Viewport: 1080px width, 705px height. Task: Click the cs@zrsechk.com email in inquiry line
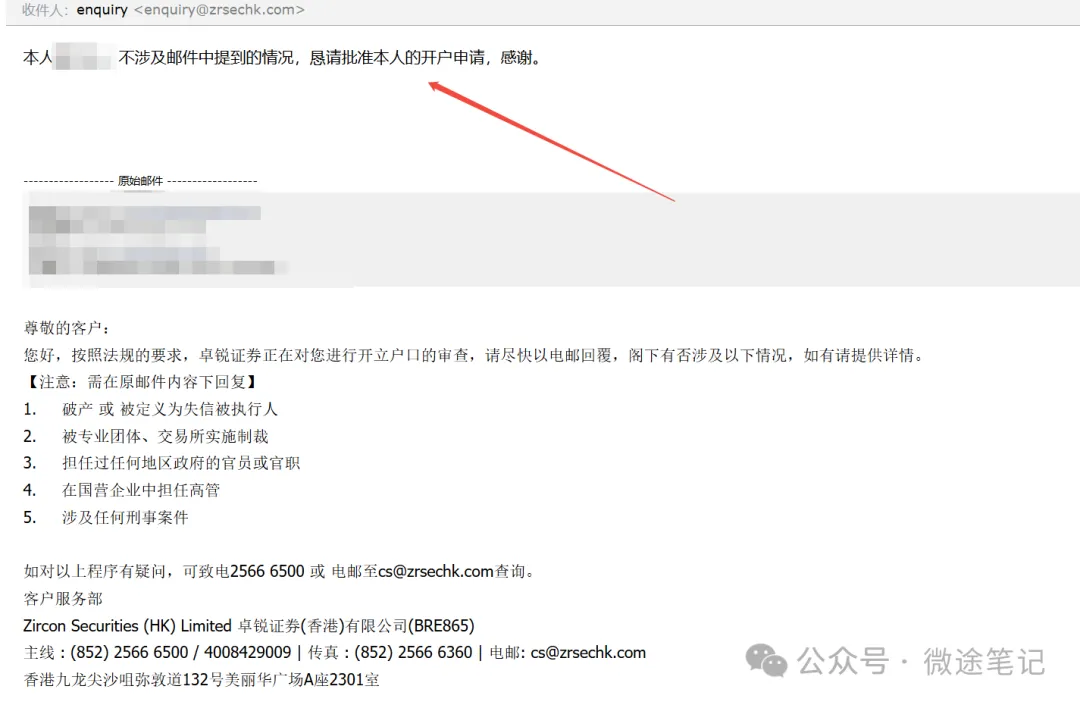coord(435,571)
